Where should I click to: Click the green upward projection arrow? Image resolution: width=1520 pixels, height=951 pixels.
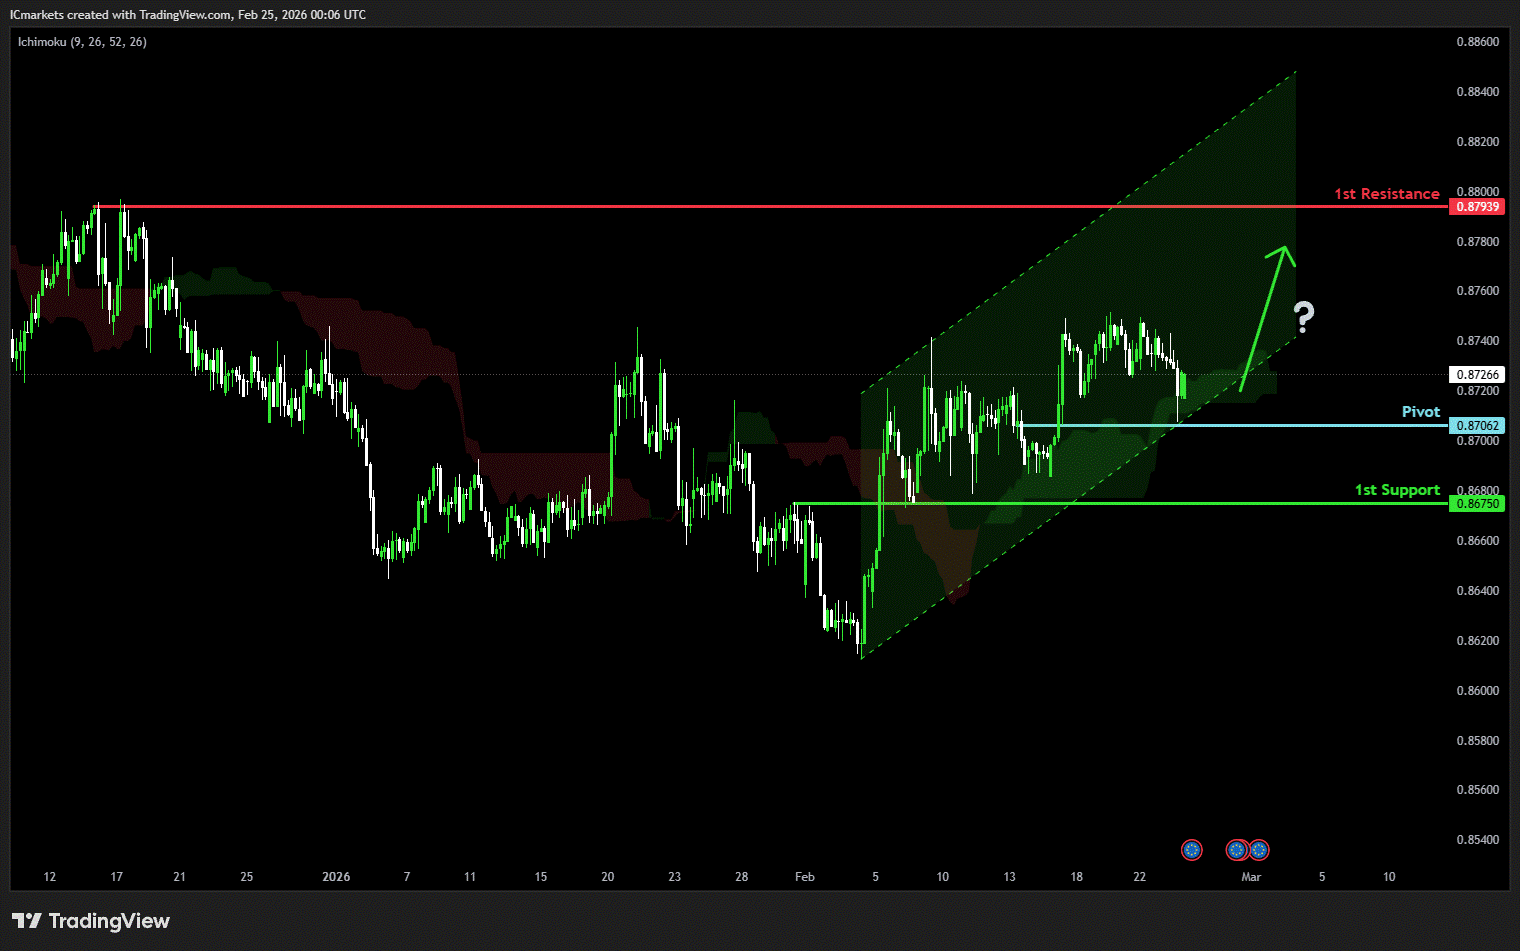pyautogui.click(x=1265, y=315)
